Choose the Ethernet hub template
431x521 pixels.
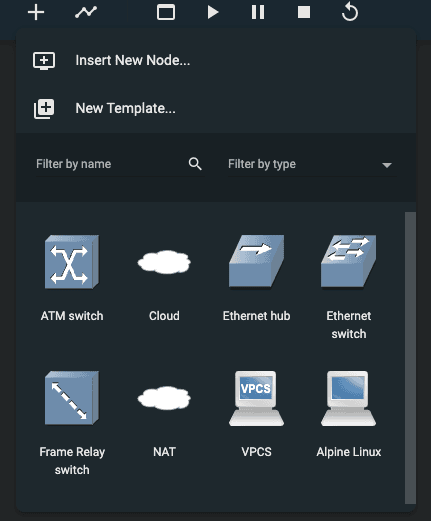tap(256, 277)
